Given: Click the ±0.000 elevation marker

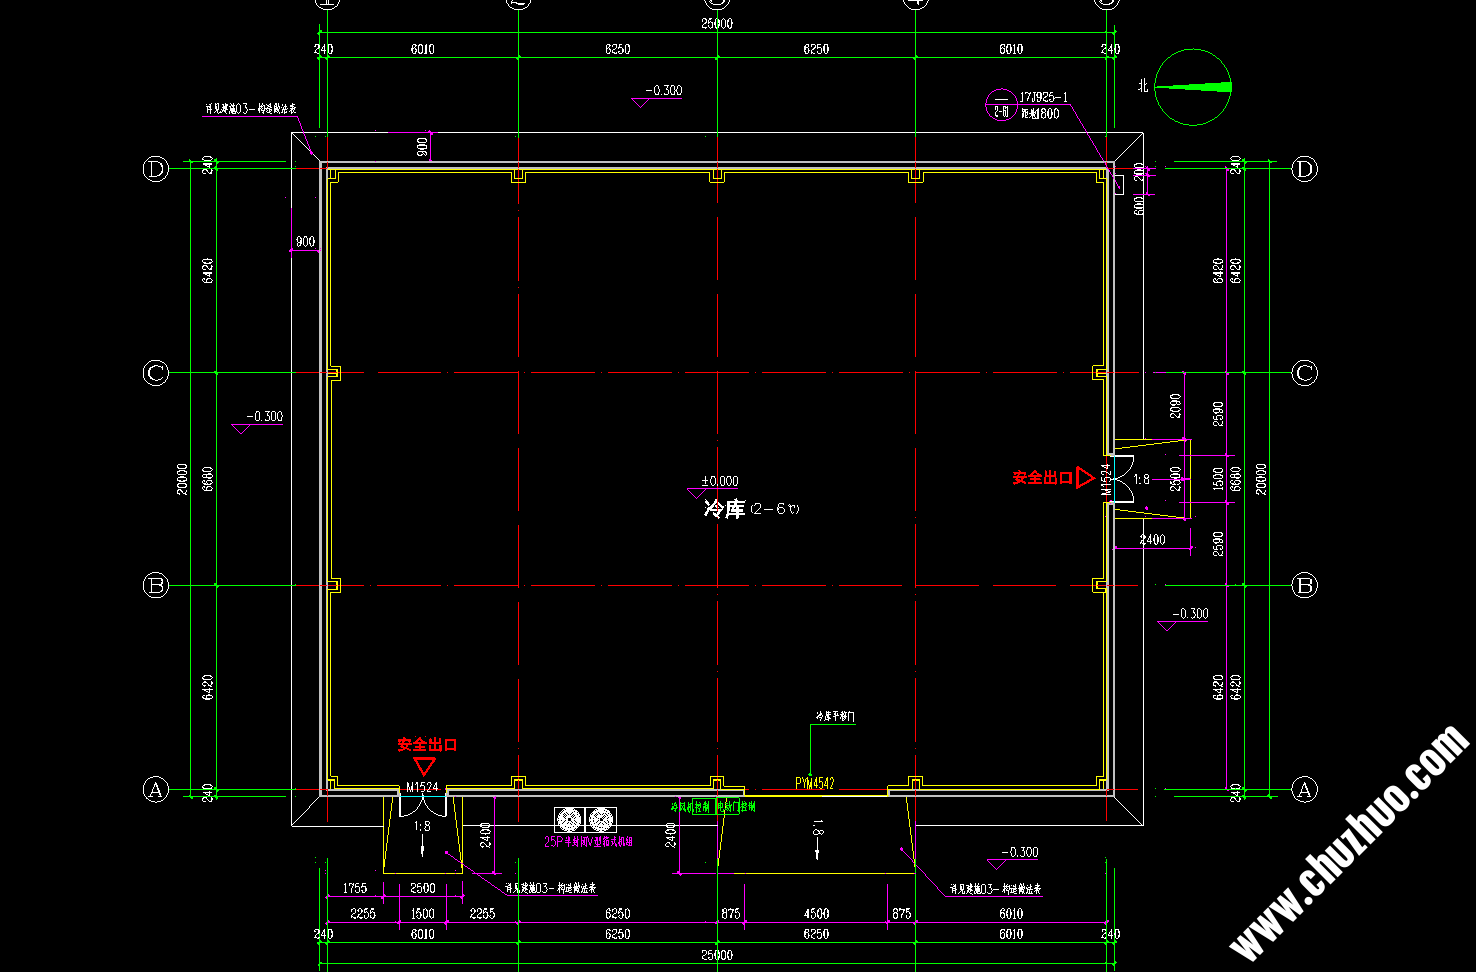Looking at the screenshot, I should click(x=719, y=482).
